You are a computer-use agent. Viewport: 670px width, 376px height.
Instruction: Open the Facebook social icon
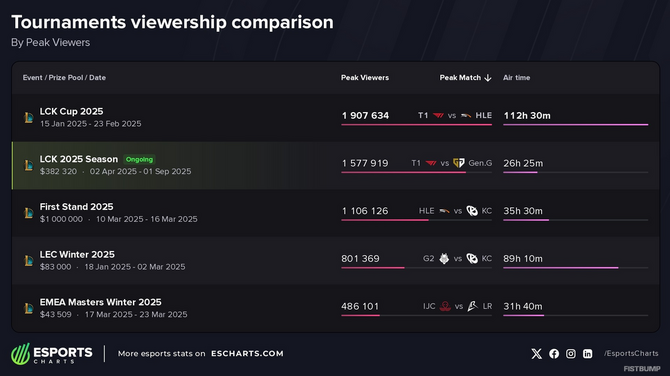554,354
